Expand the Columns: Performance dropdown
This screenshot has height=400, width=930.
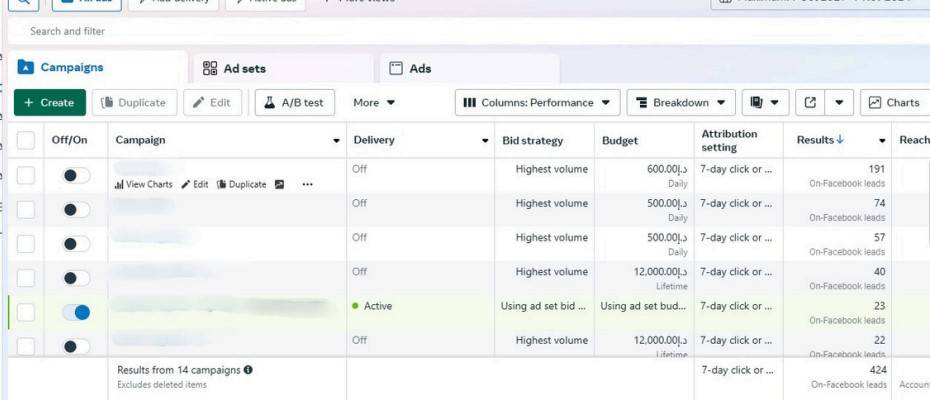click(x=538, y=103)
